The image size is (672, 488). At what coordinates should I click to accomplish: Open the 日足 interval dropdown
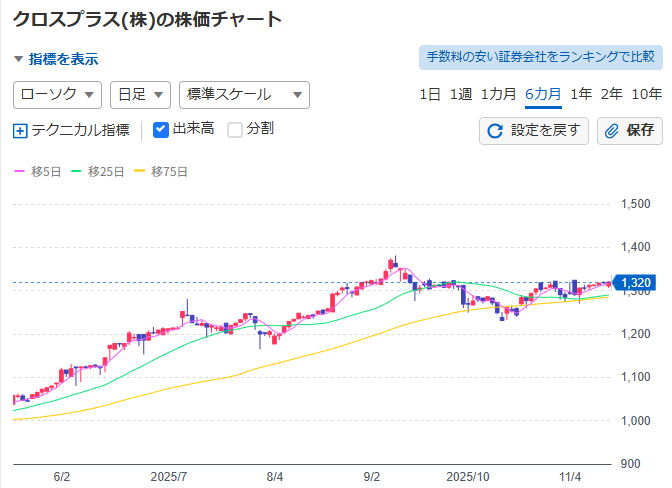tap(141, 95)
